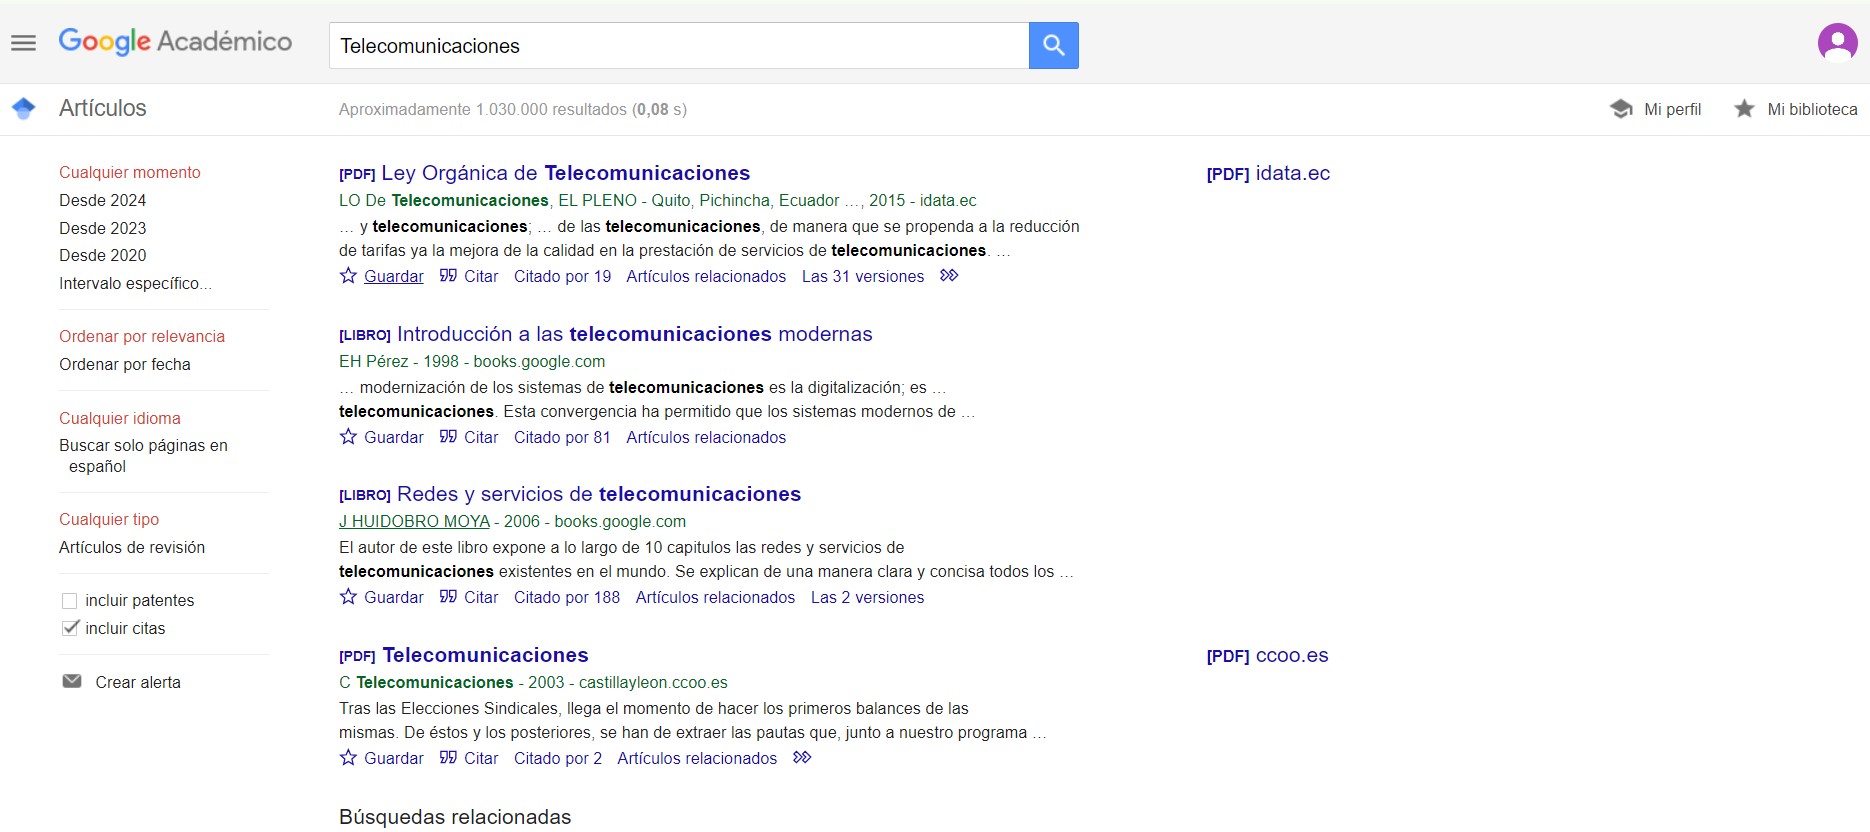Open the [PDF] ccoo.es link

tap(1267, 656)
